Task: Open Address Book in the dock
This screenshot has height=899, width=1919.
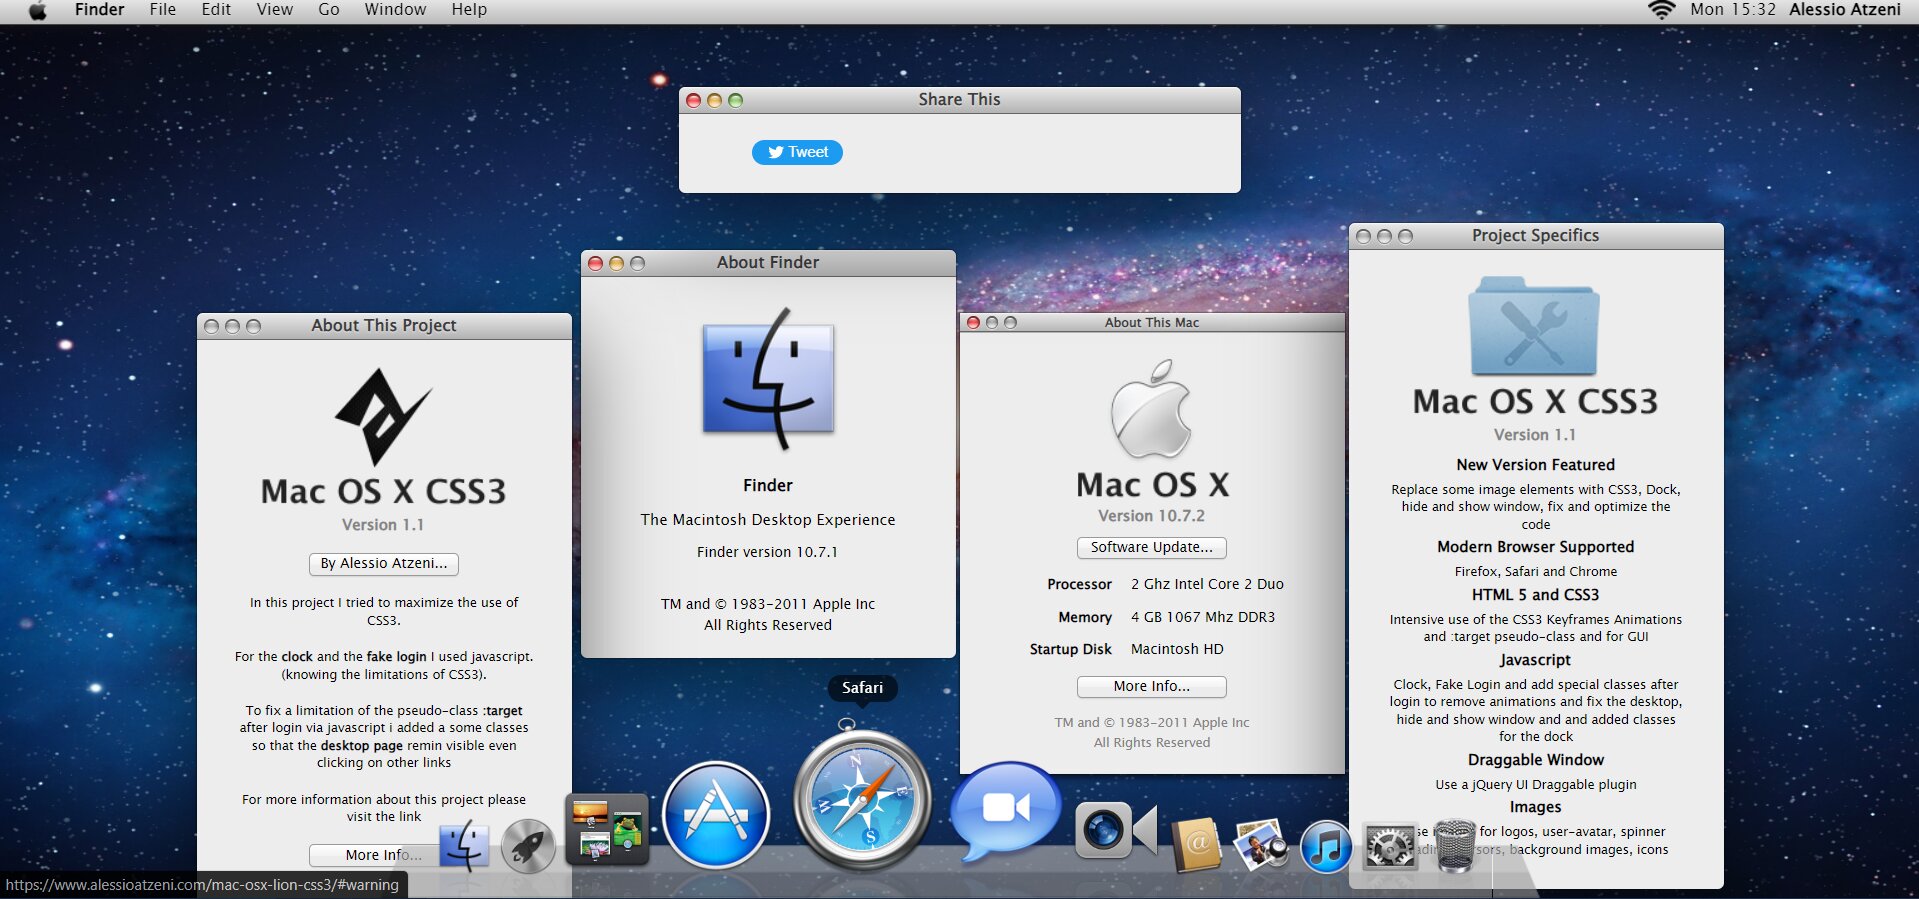Action: (1196, 845)
